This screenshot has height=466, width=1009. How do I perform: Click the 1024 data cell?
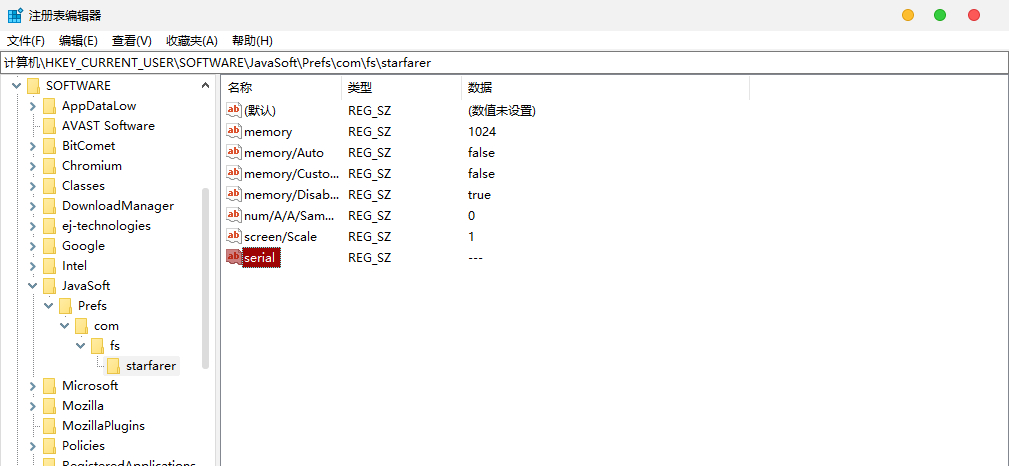pyautogui.click(x=482, y=132)
